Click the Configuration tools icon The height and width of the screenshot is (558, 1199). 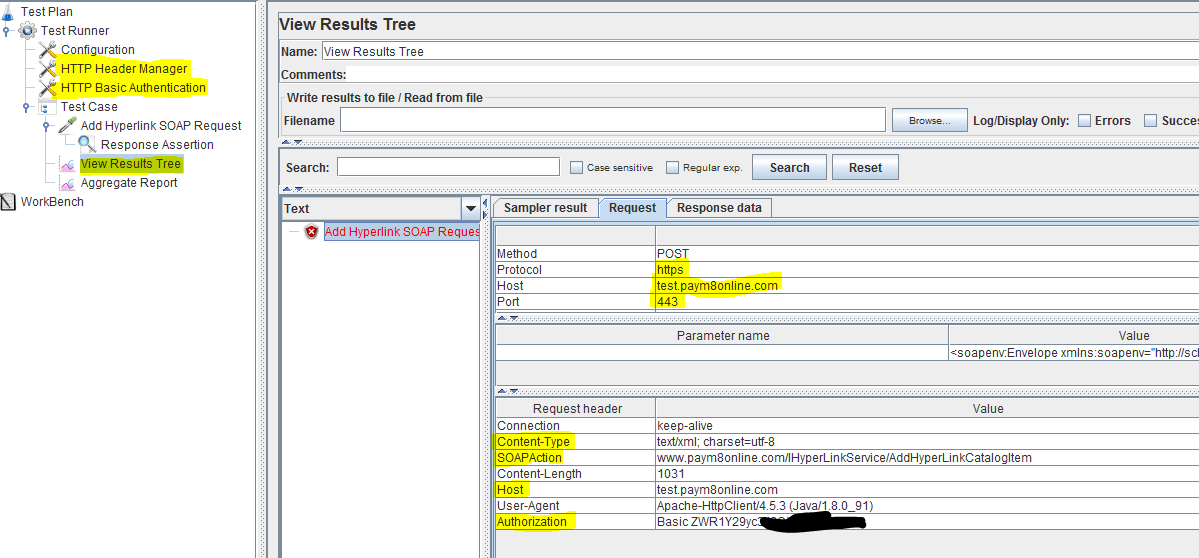pos(47,50)
